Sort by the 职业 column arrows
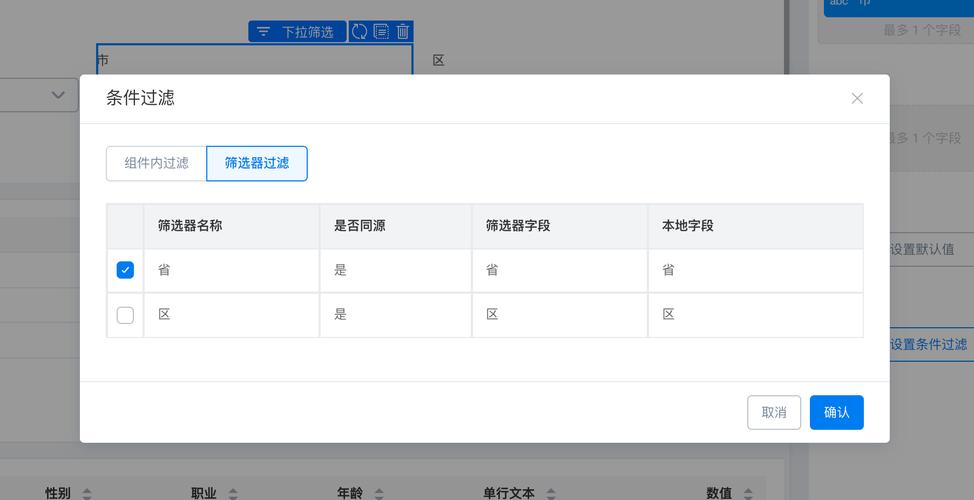 [233, 493]
